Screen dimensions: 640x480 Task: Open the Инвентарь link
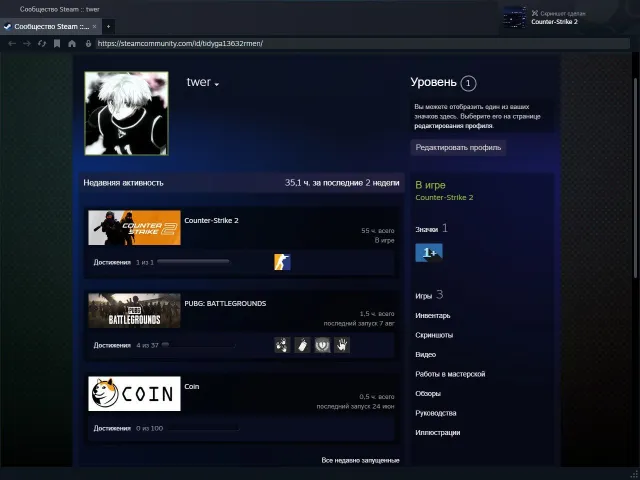point(433,316)
